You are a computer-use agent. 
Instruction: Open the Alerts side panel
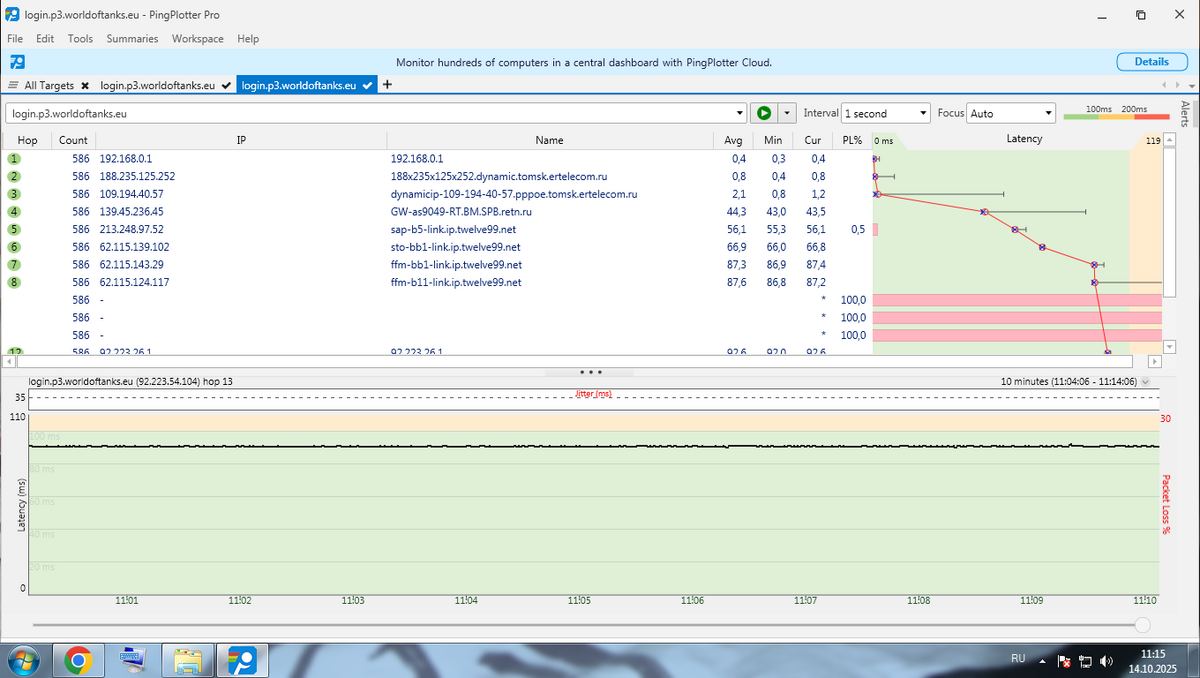1186,113
